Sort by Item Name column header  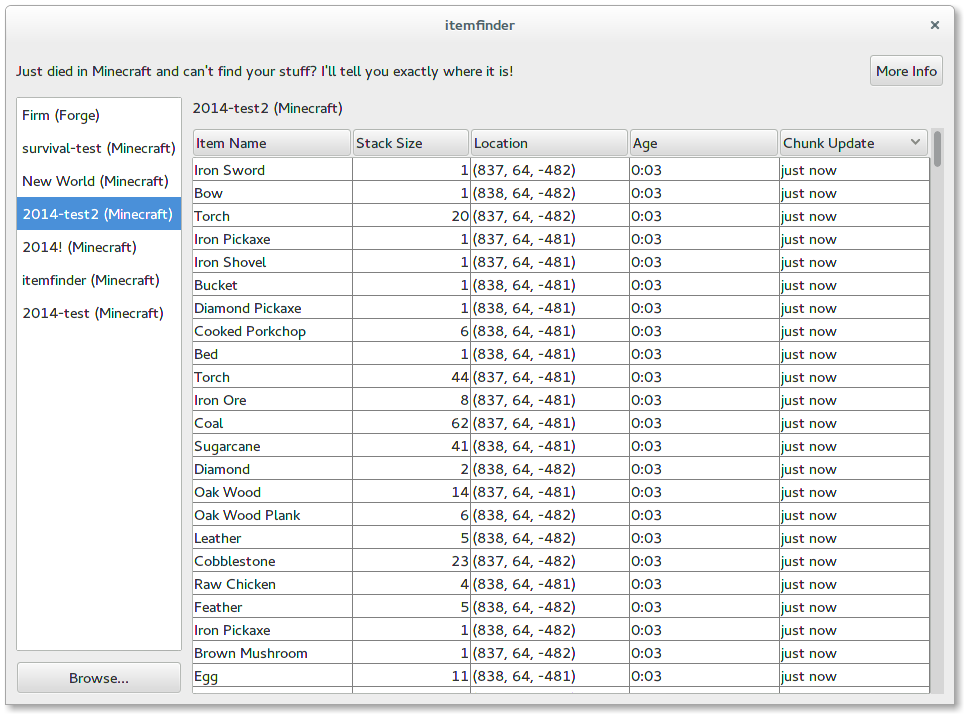click(x=272, y=143)
